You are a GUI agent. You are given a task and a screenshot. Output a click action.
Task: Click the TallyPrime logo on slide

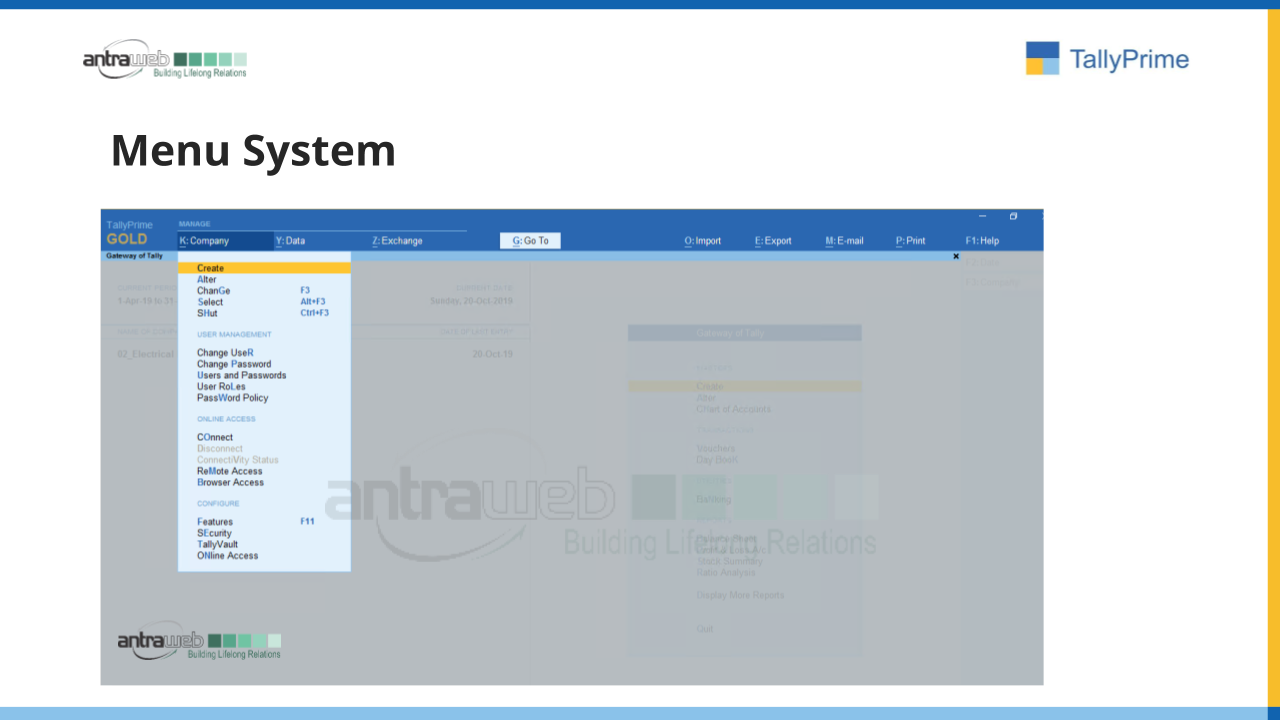[x=1107, y=58]
